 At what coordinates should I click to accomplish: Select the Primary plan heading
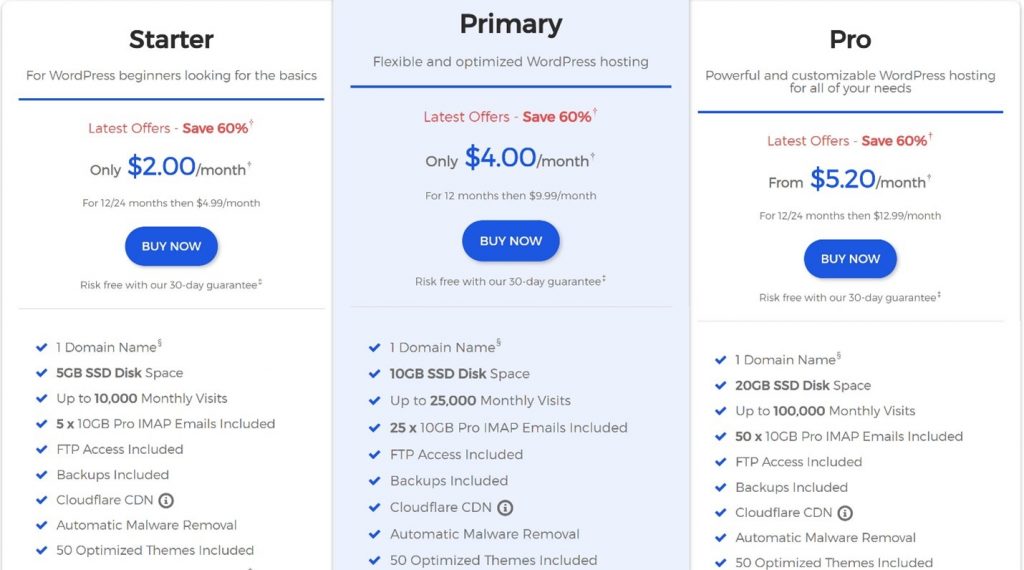(511, 24)
